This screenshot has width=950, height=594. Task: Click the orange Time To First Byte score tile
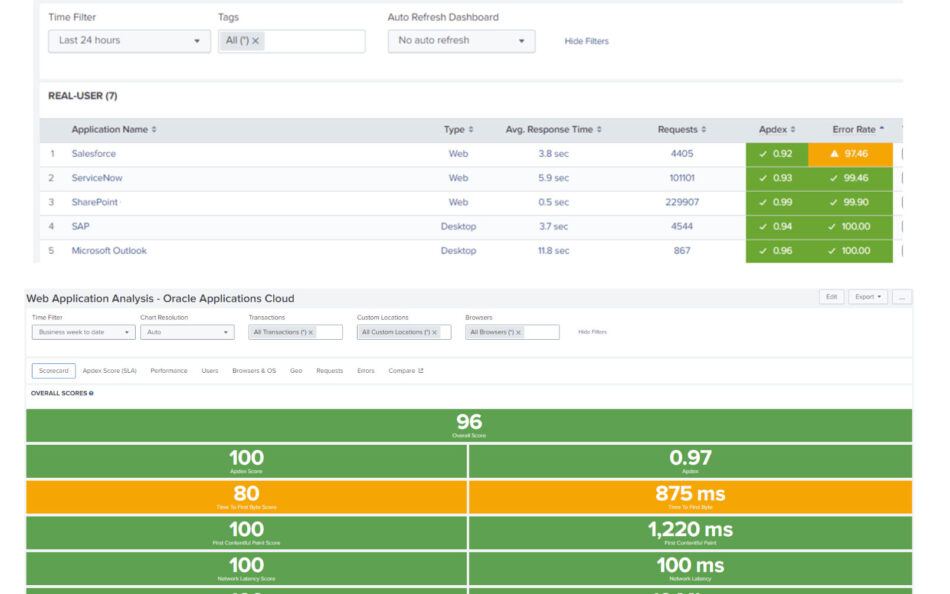(246, 497)
